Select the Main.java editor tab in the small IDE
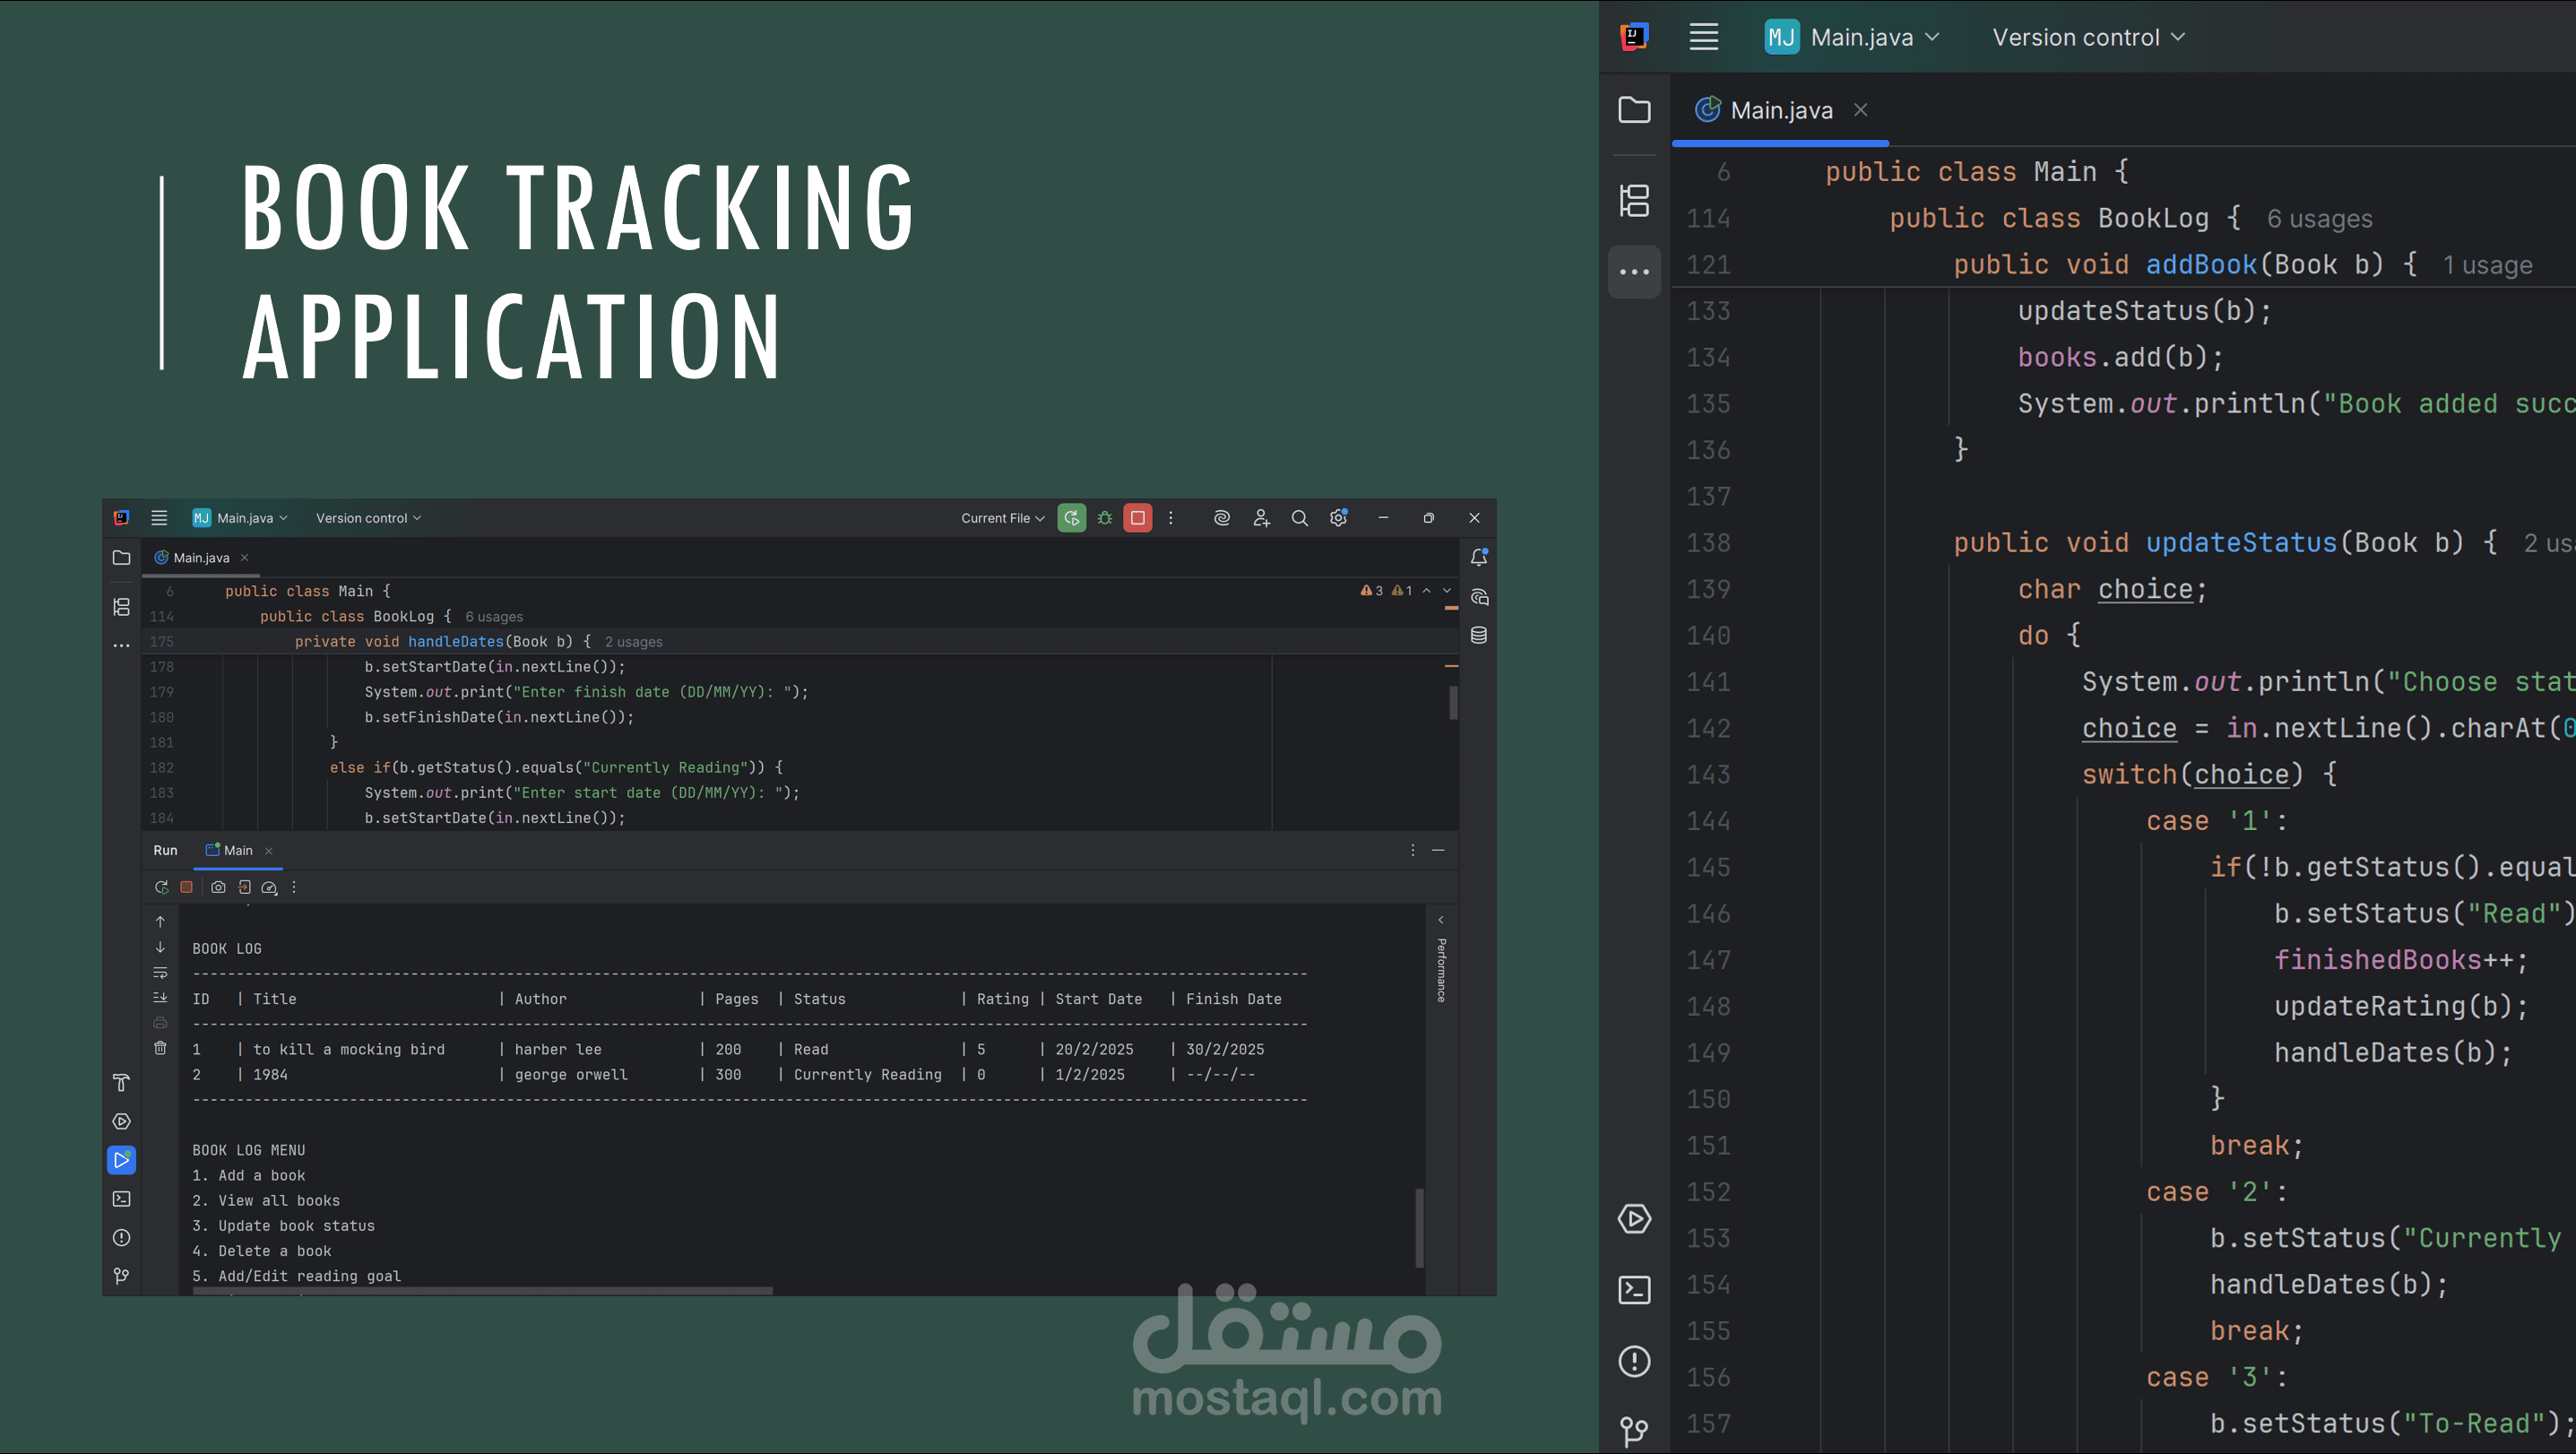 [200, 558]
